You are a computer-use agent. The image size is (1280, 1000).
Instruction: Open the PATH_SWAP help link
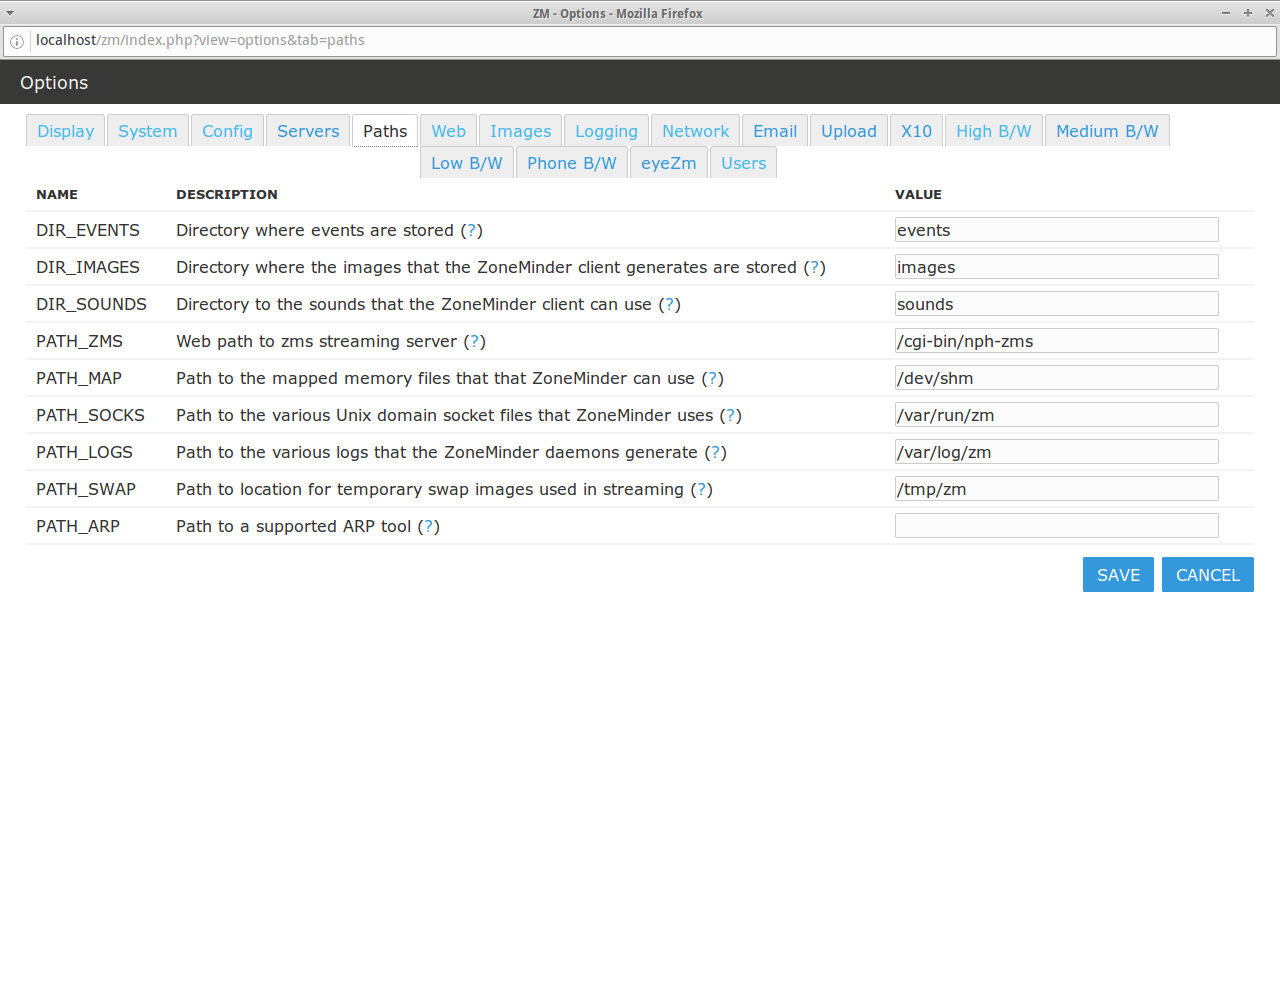(702, 489)
